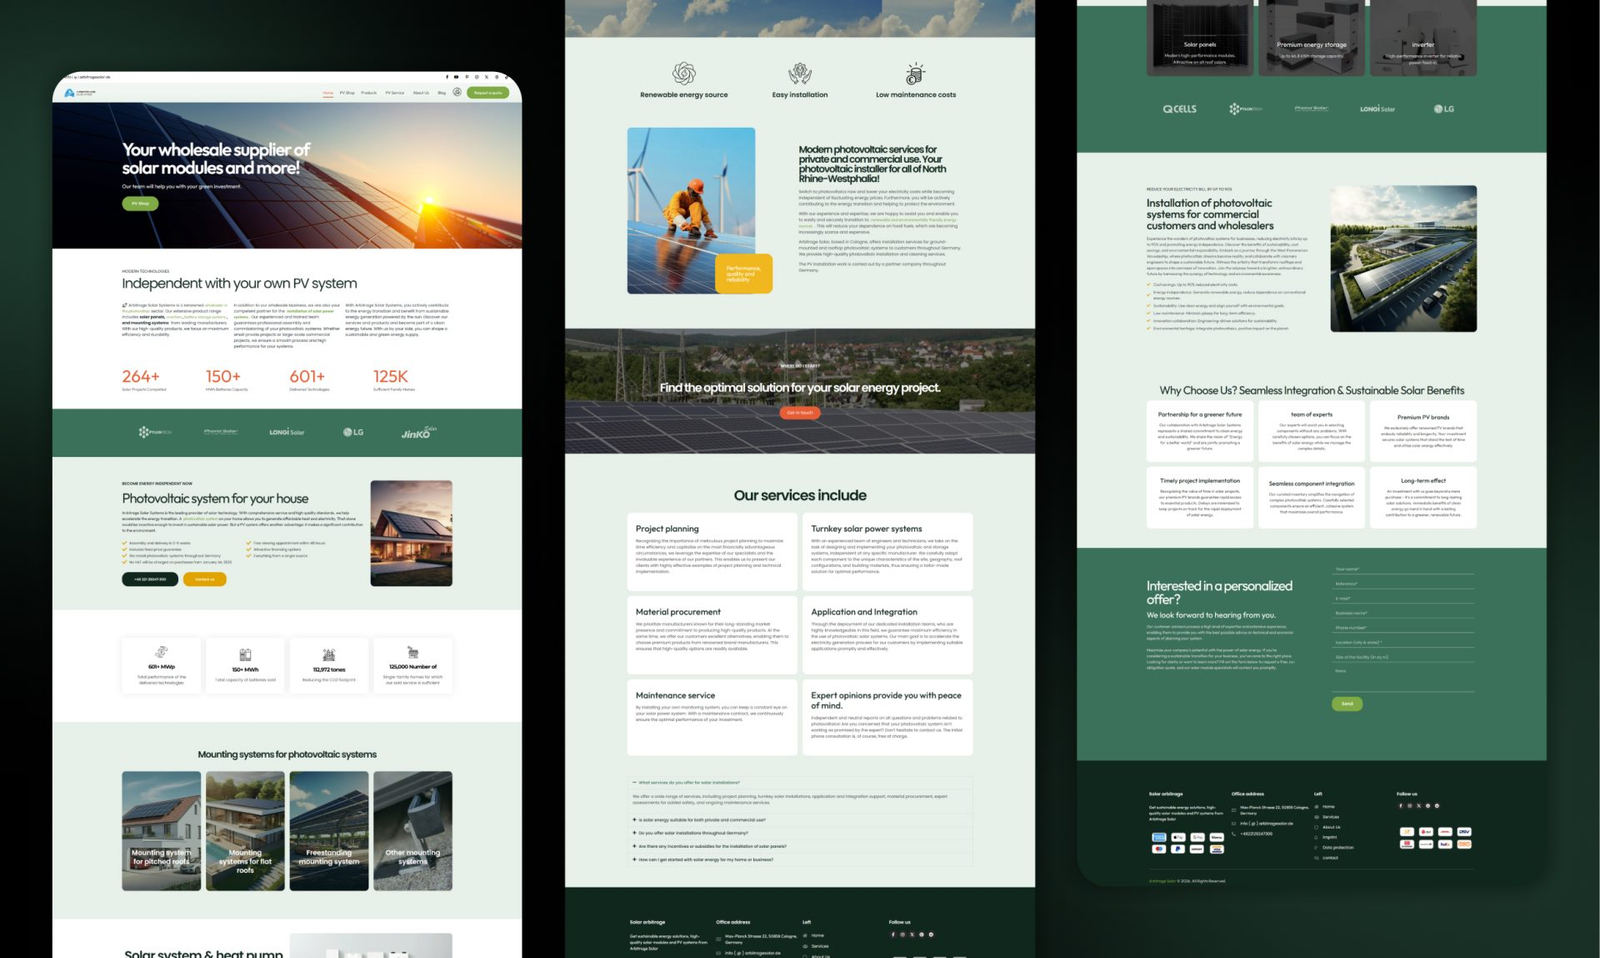Click the round icon beside Request a quote
The width and height of the screenshot is (1600, 958).
click(457, 92)
